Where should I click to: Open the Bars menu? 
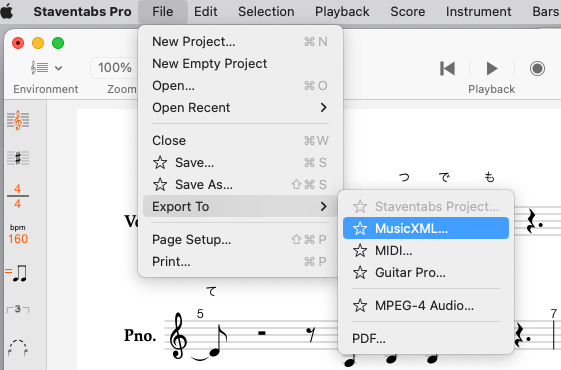click(546, 11)
